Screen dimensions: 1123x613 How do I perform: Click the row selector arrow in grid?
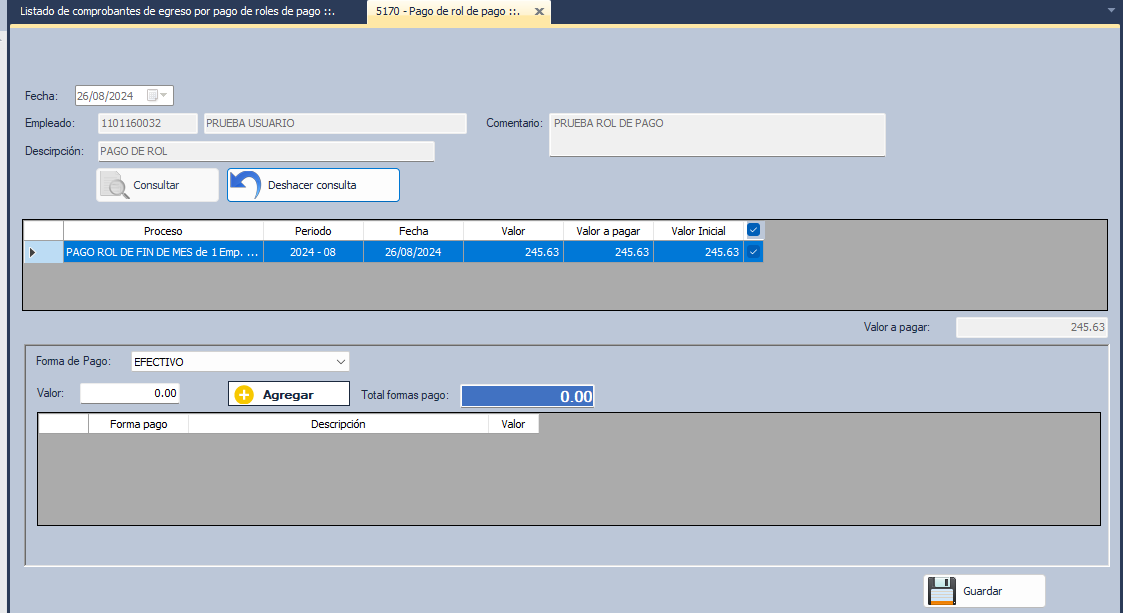pyautogui.click(x=32, y=253)
